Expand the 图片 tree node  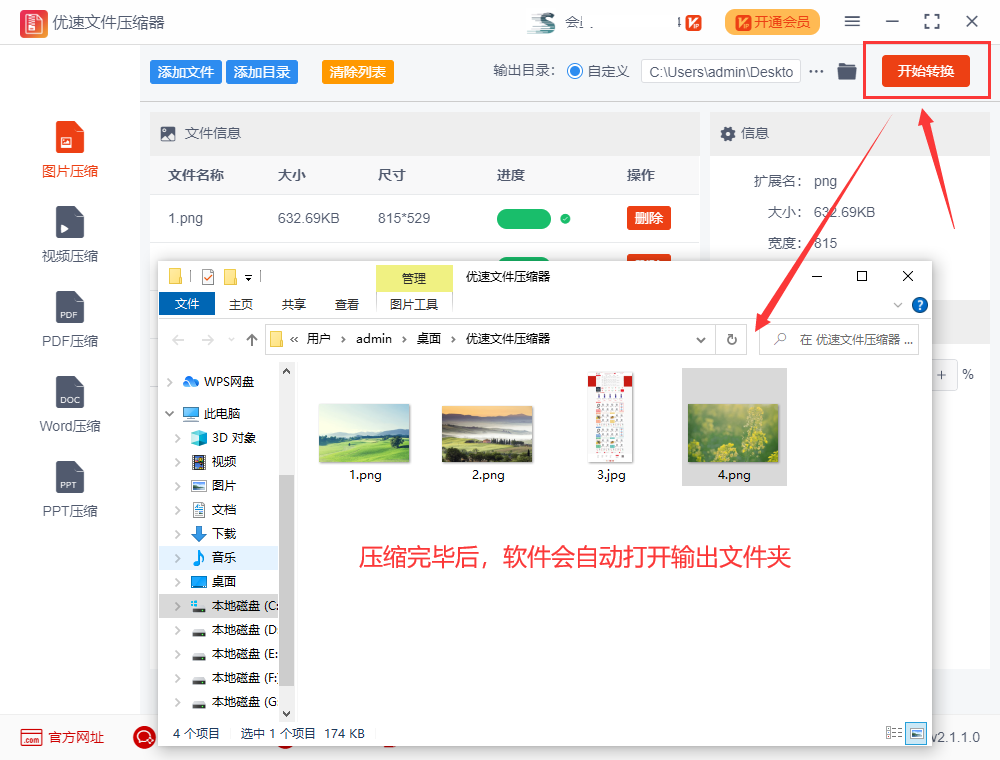pyautogui.click(x=177, y=486)
